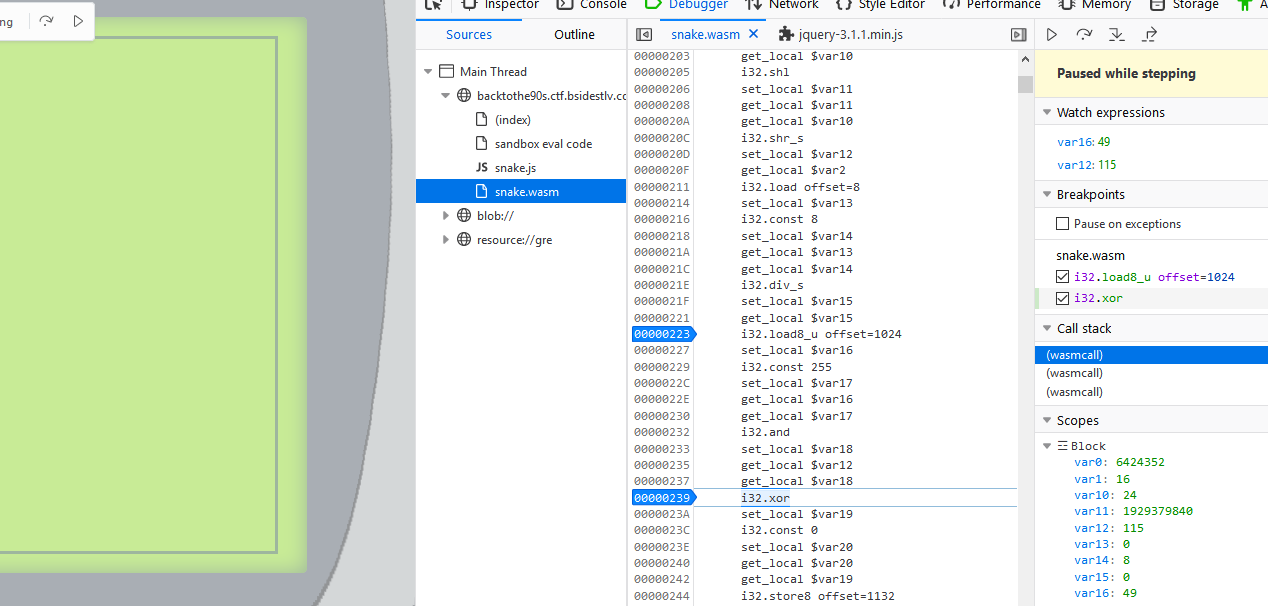Disable the i32.xor breakpoint

pyautogui.click(x=1063, y=297)
